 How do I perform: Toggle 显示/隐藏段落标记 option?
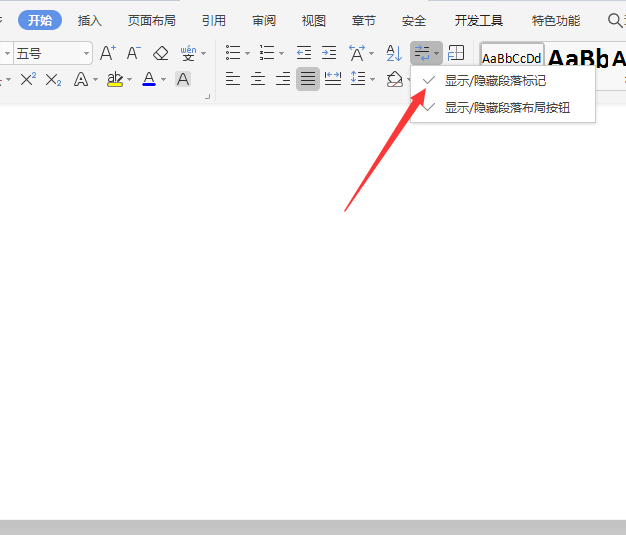(495, 80)
